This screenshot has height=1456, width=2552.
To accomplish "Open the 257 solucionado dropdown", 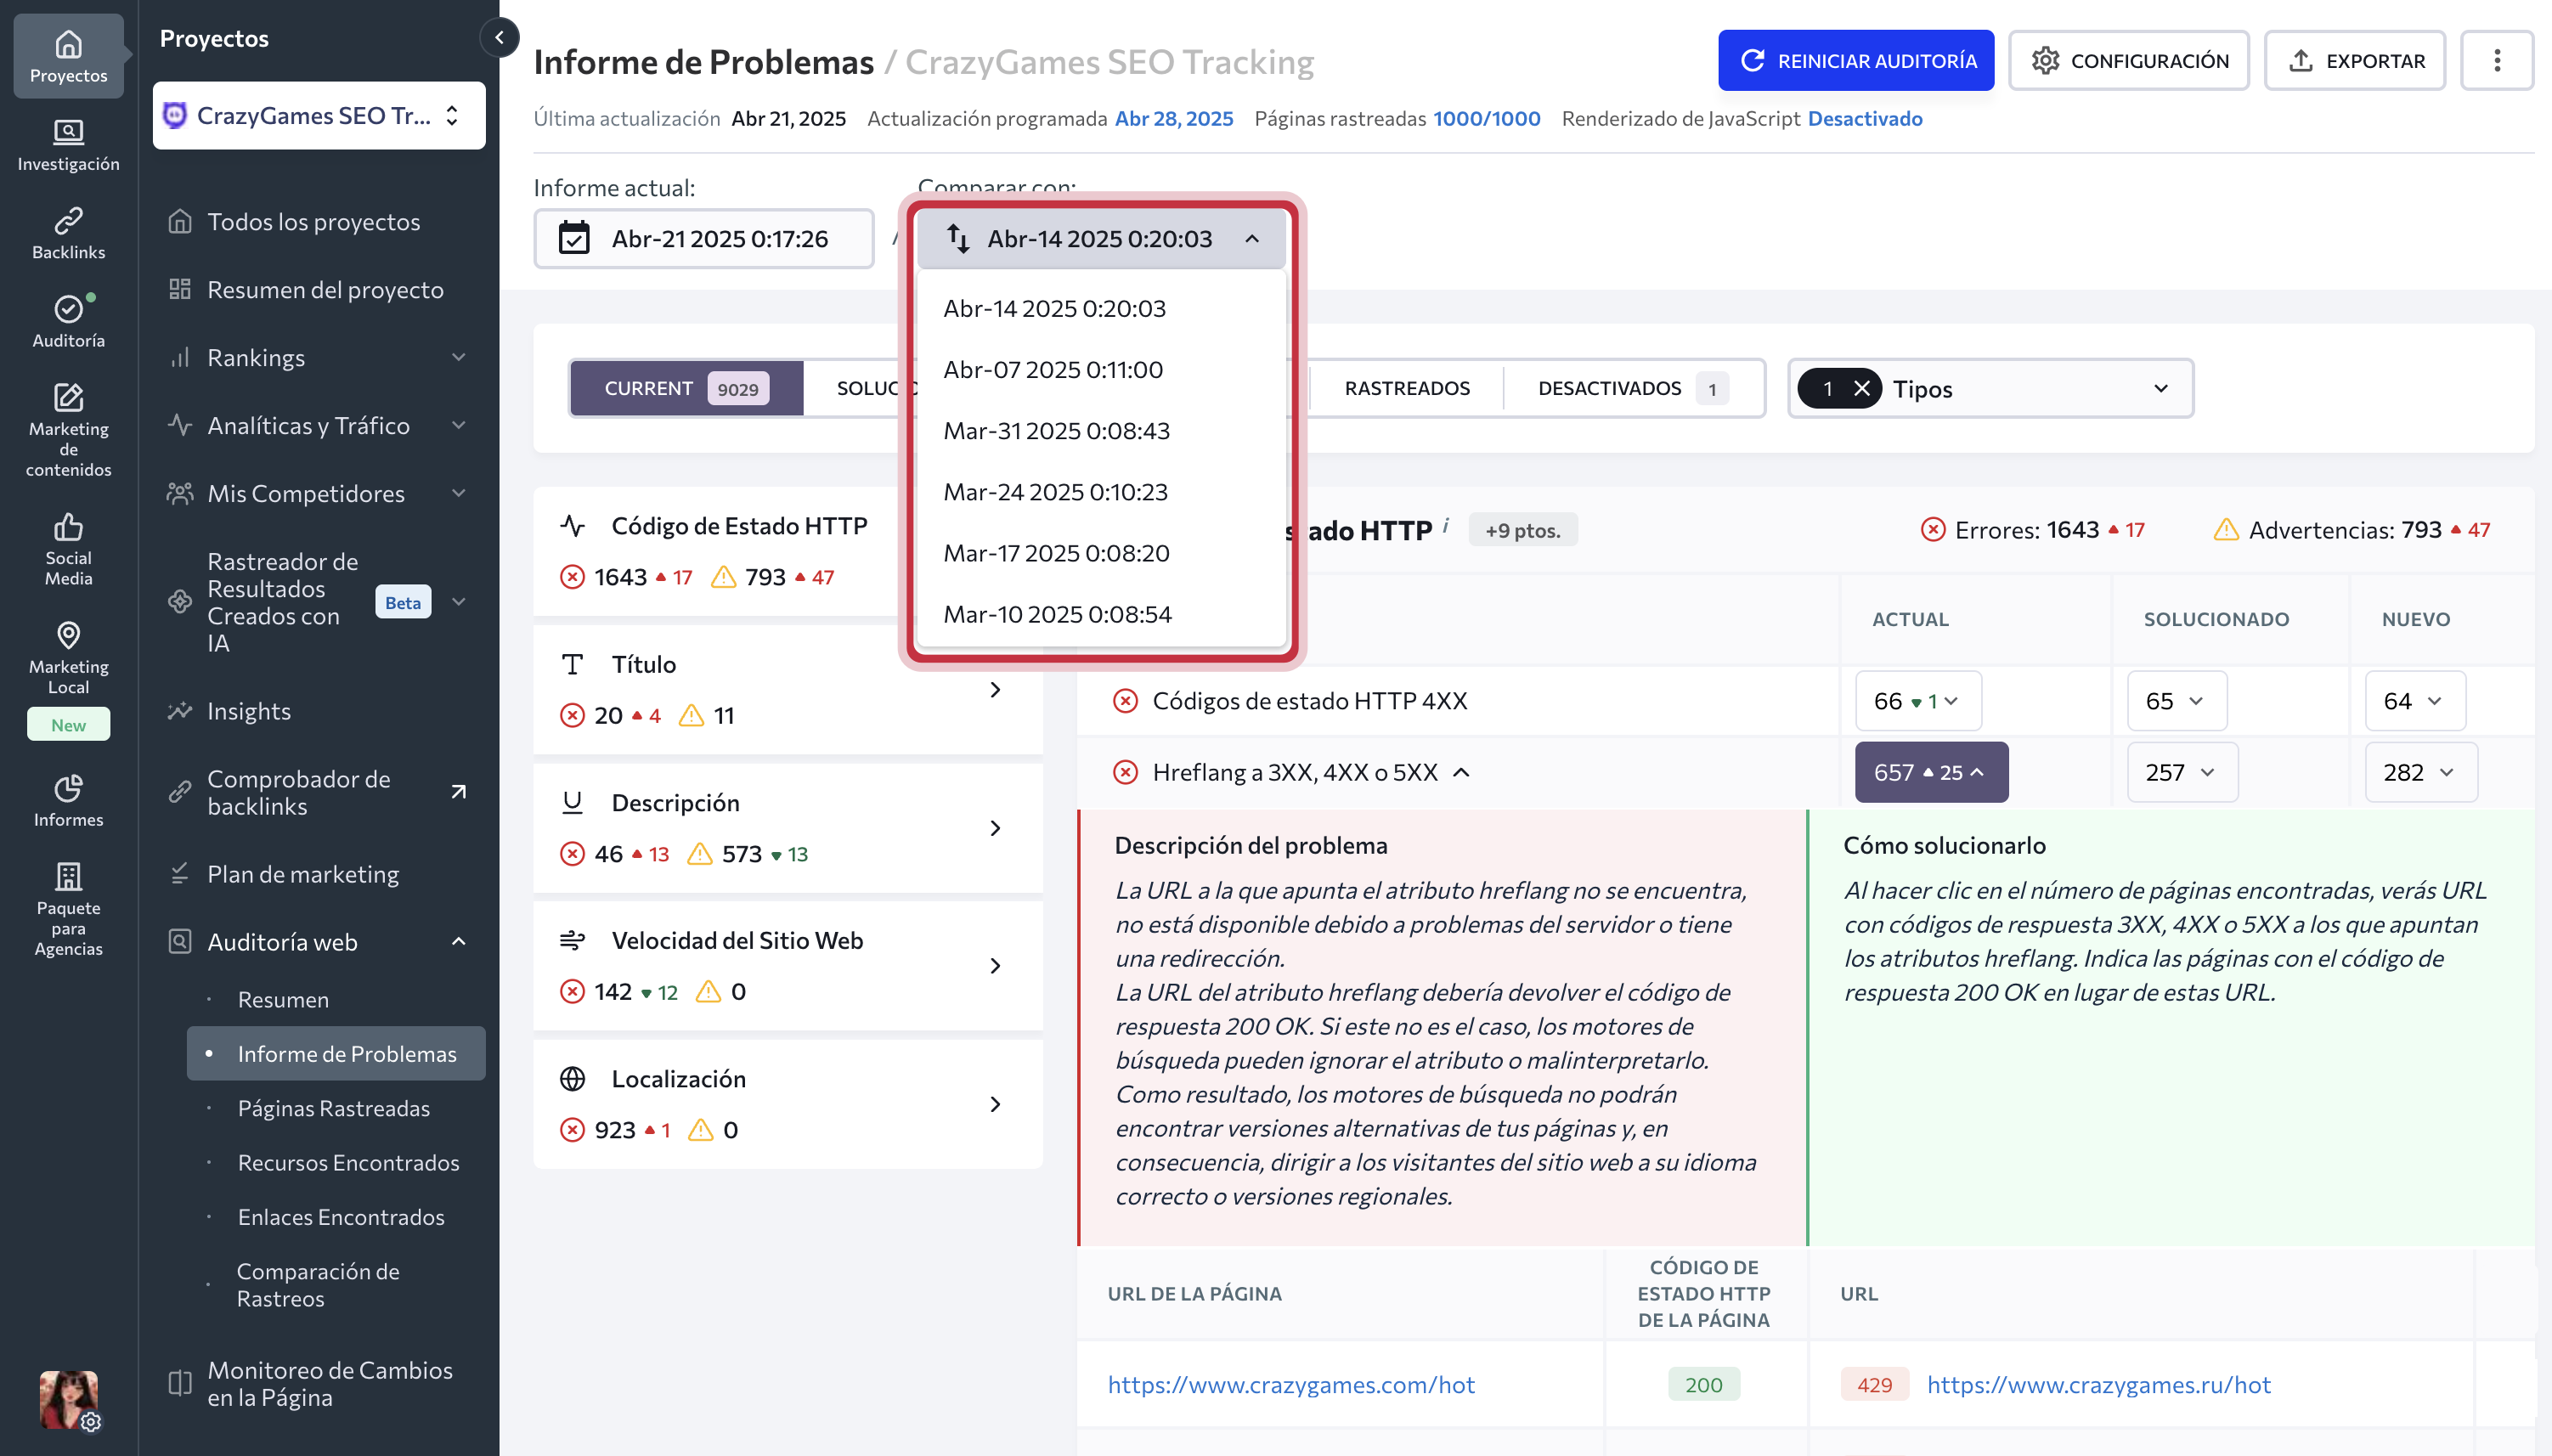I will point(2183,771).
